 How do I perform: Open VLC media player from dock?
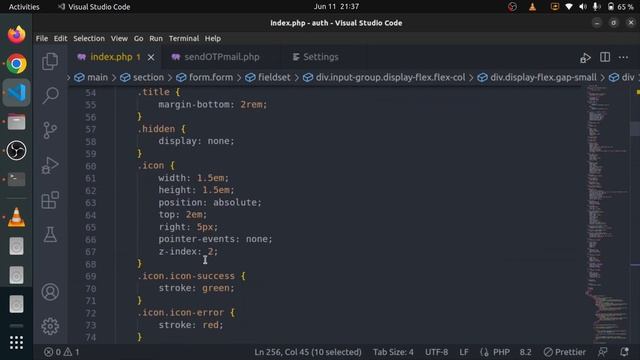pos(16,217)
